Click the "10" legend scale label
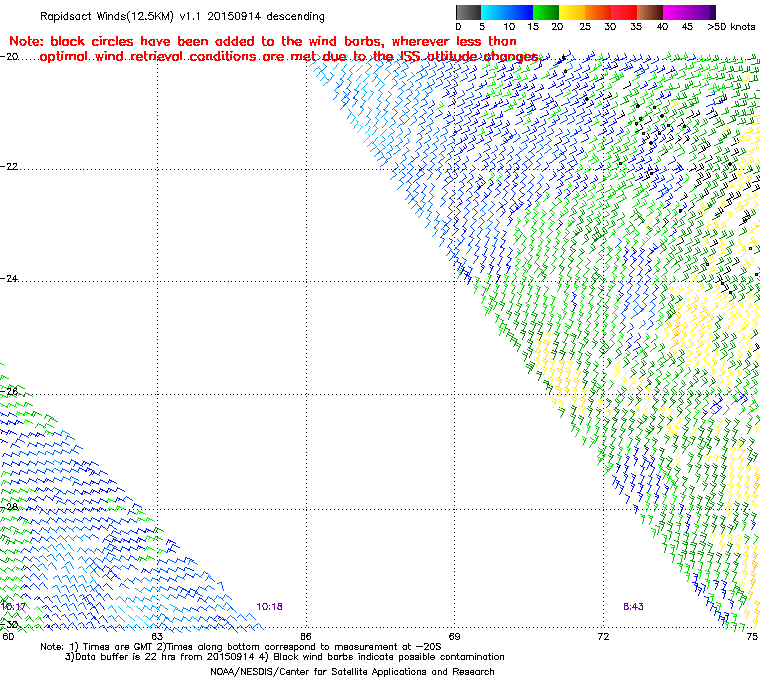The image size is (760, 688). [x=509, y=27]
